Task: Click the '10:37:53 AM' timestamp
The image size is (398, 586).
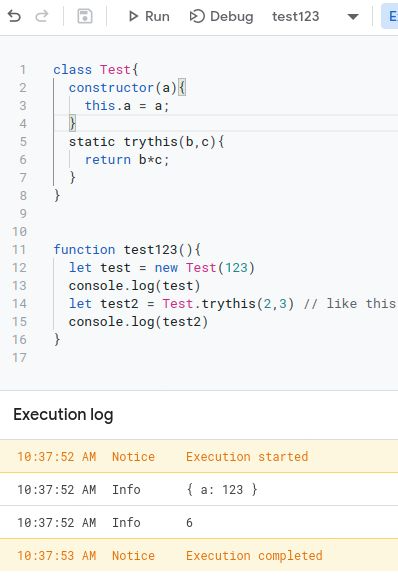Action: tap(57, 555)
